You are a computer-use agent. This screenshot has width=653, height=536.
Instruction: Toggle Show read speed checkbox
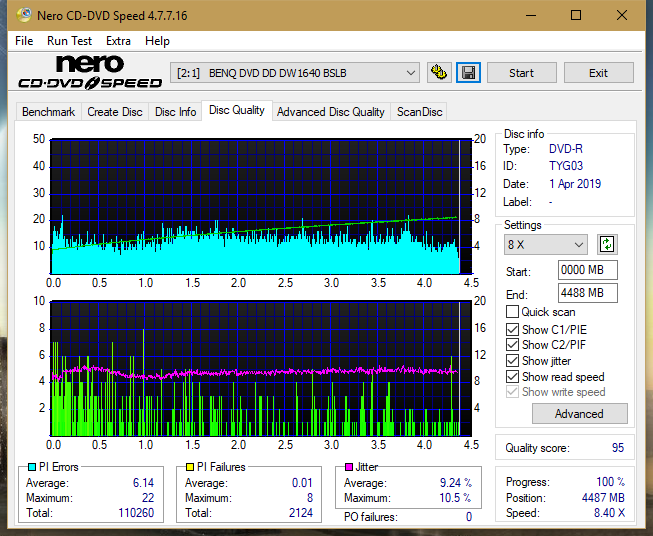point(512,376)
